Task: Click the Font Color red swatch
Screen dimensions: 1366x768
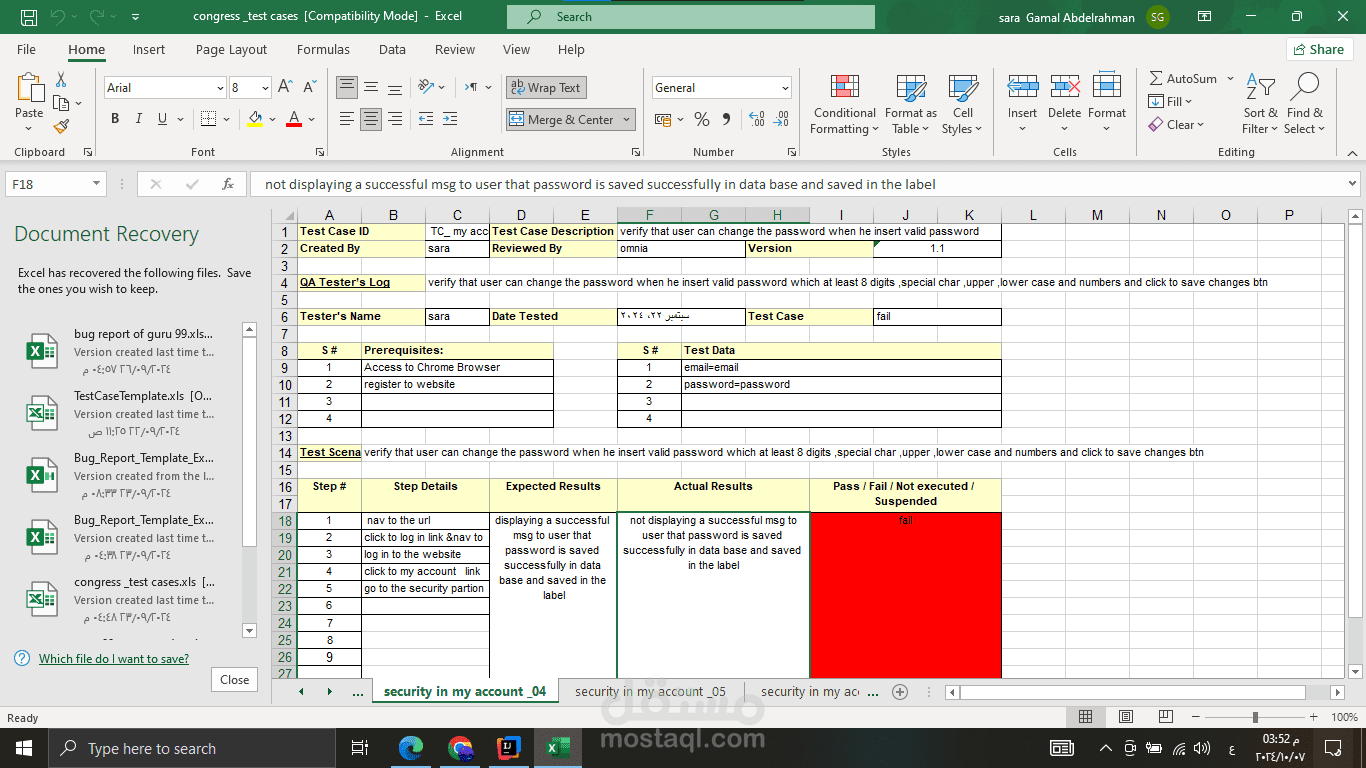Action: click(294, 120)
